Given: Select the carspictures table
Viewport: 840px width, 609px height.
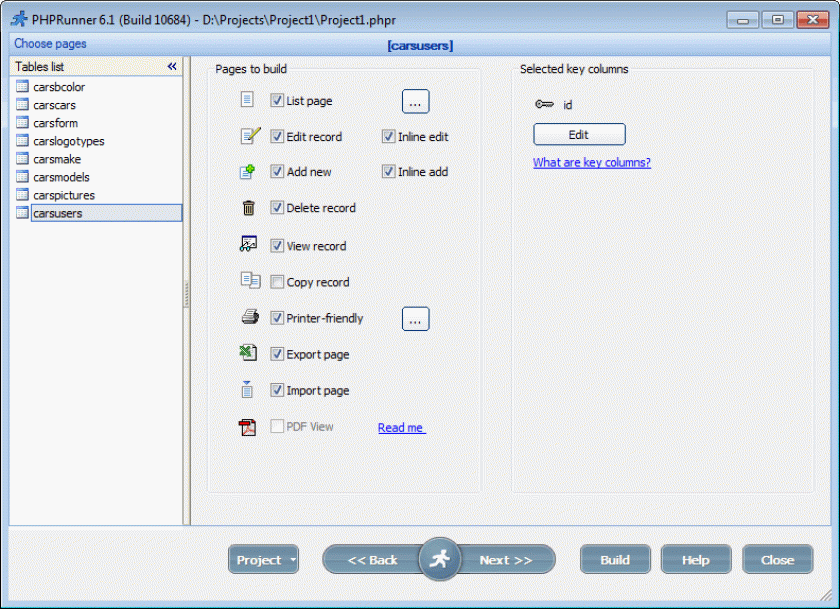Looking at the screenshot, I should pos(64,195).
